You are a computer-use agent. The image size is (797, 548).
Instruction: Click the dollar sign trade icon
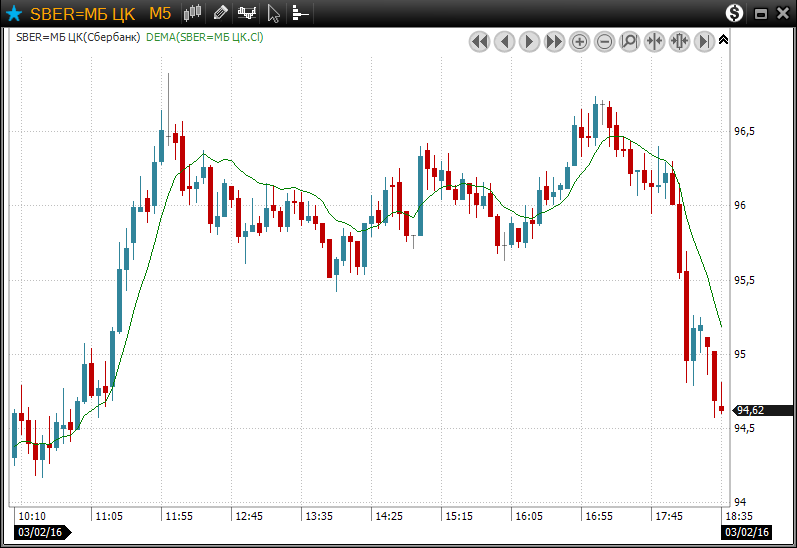(735, 13)
